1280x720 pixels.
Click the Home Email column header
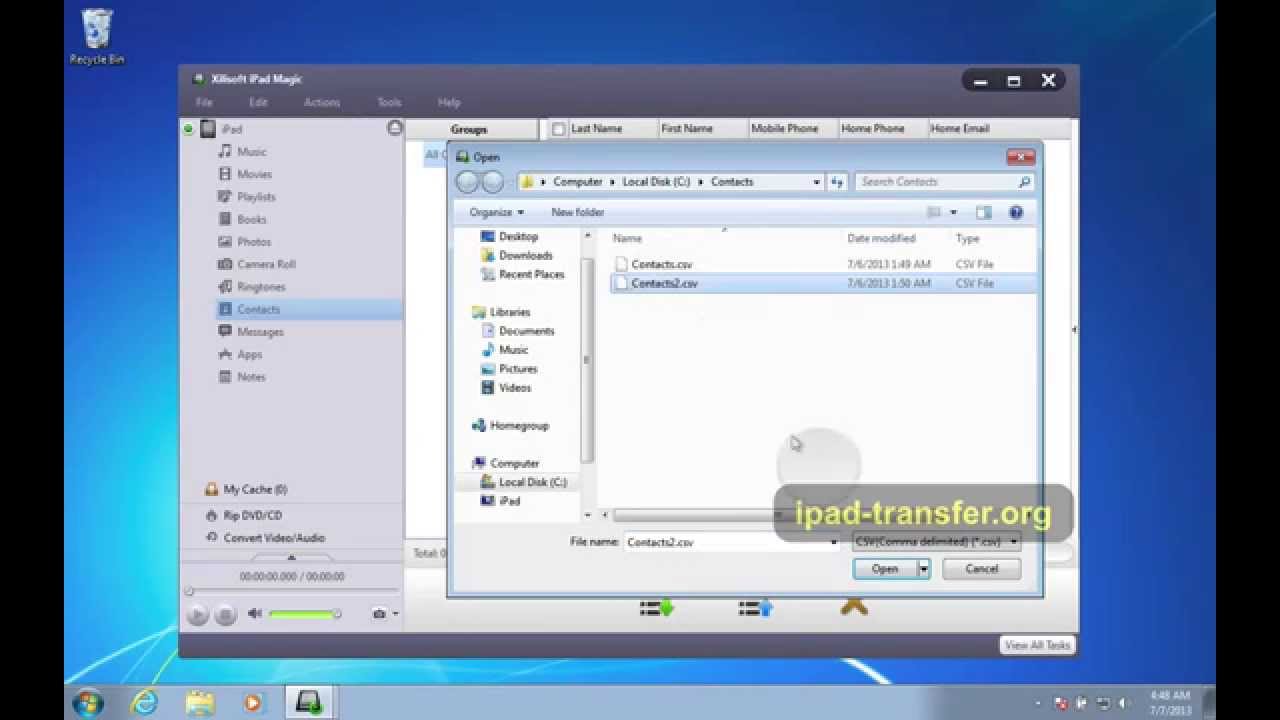959,128
